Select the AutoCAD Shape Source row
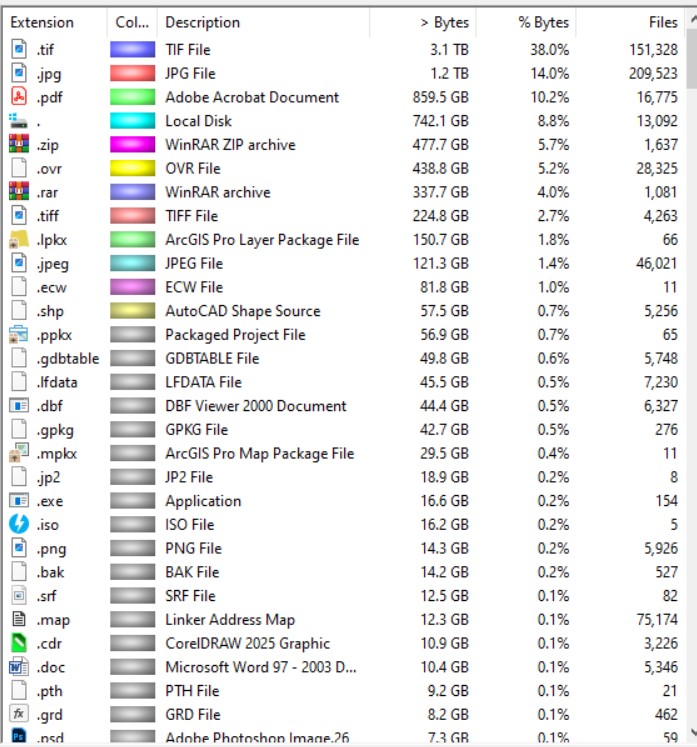 (x=242, y=311)
